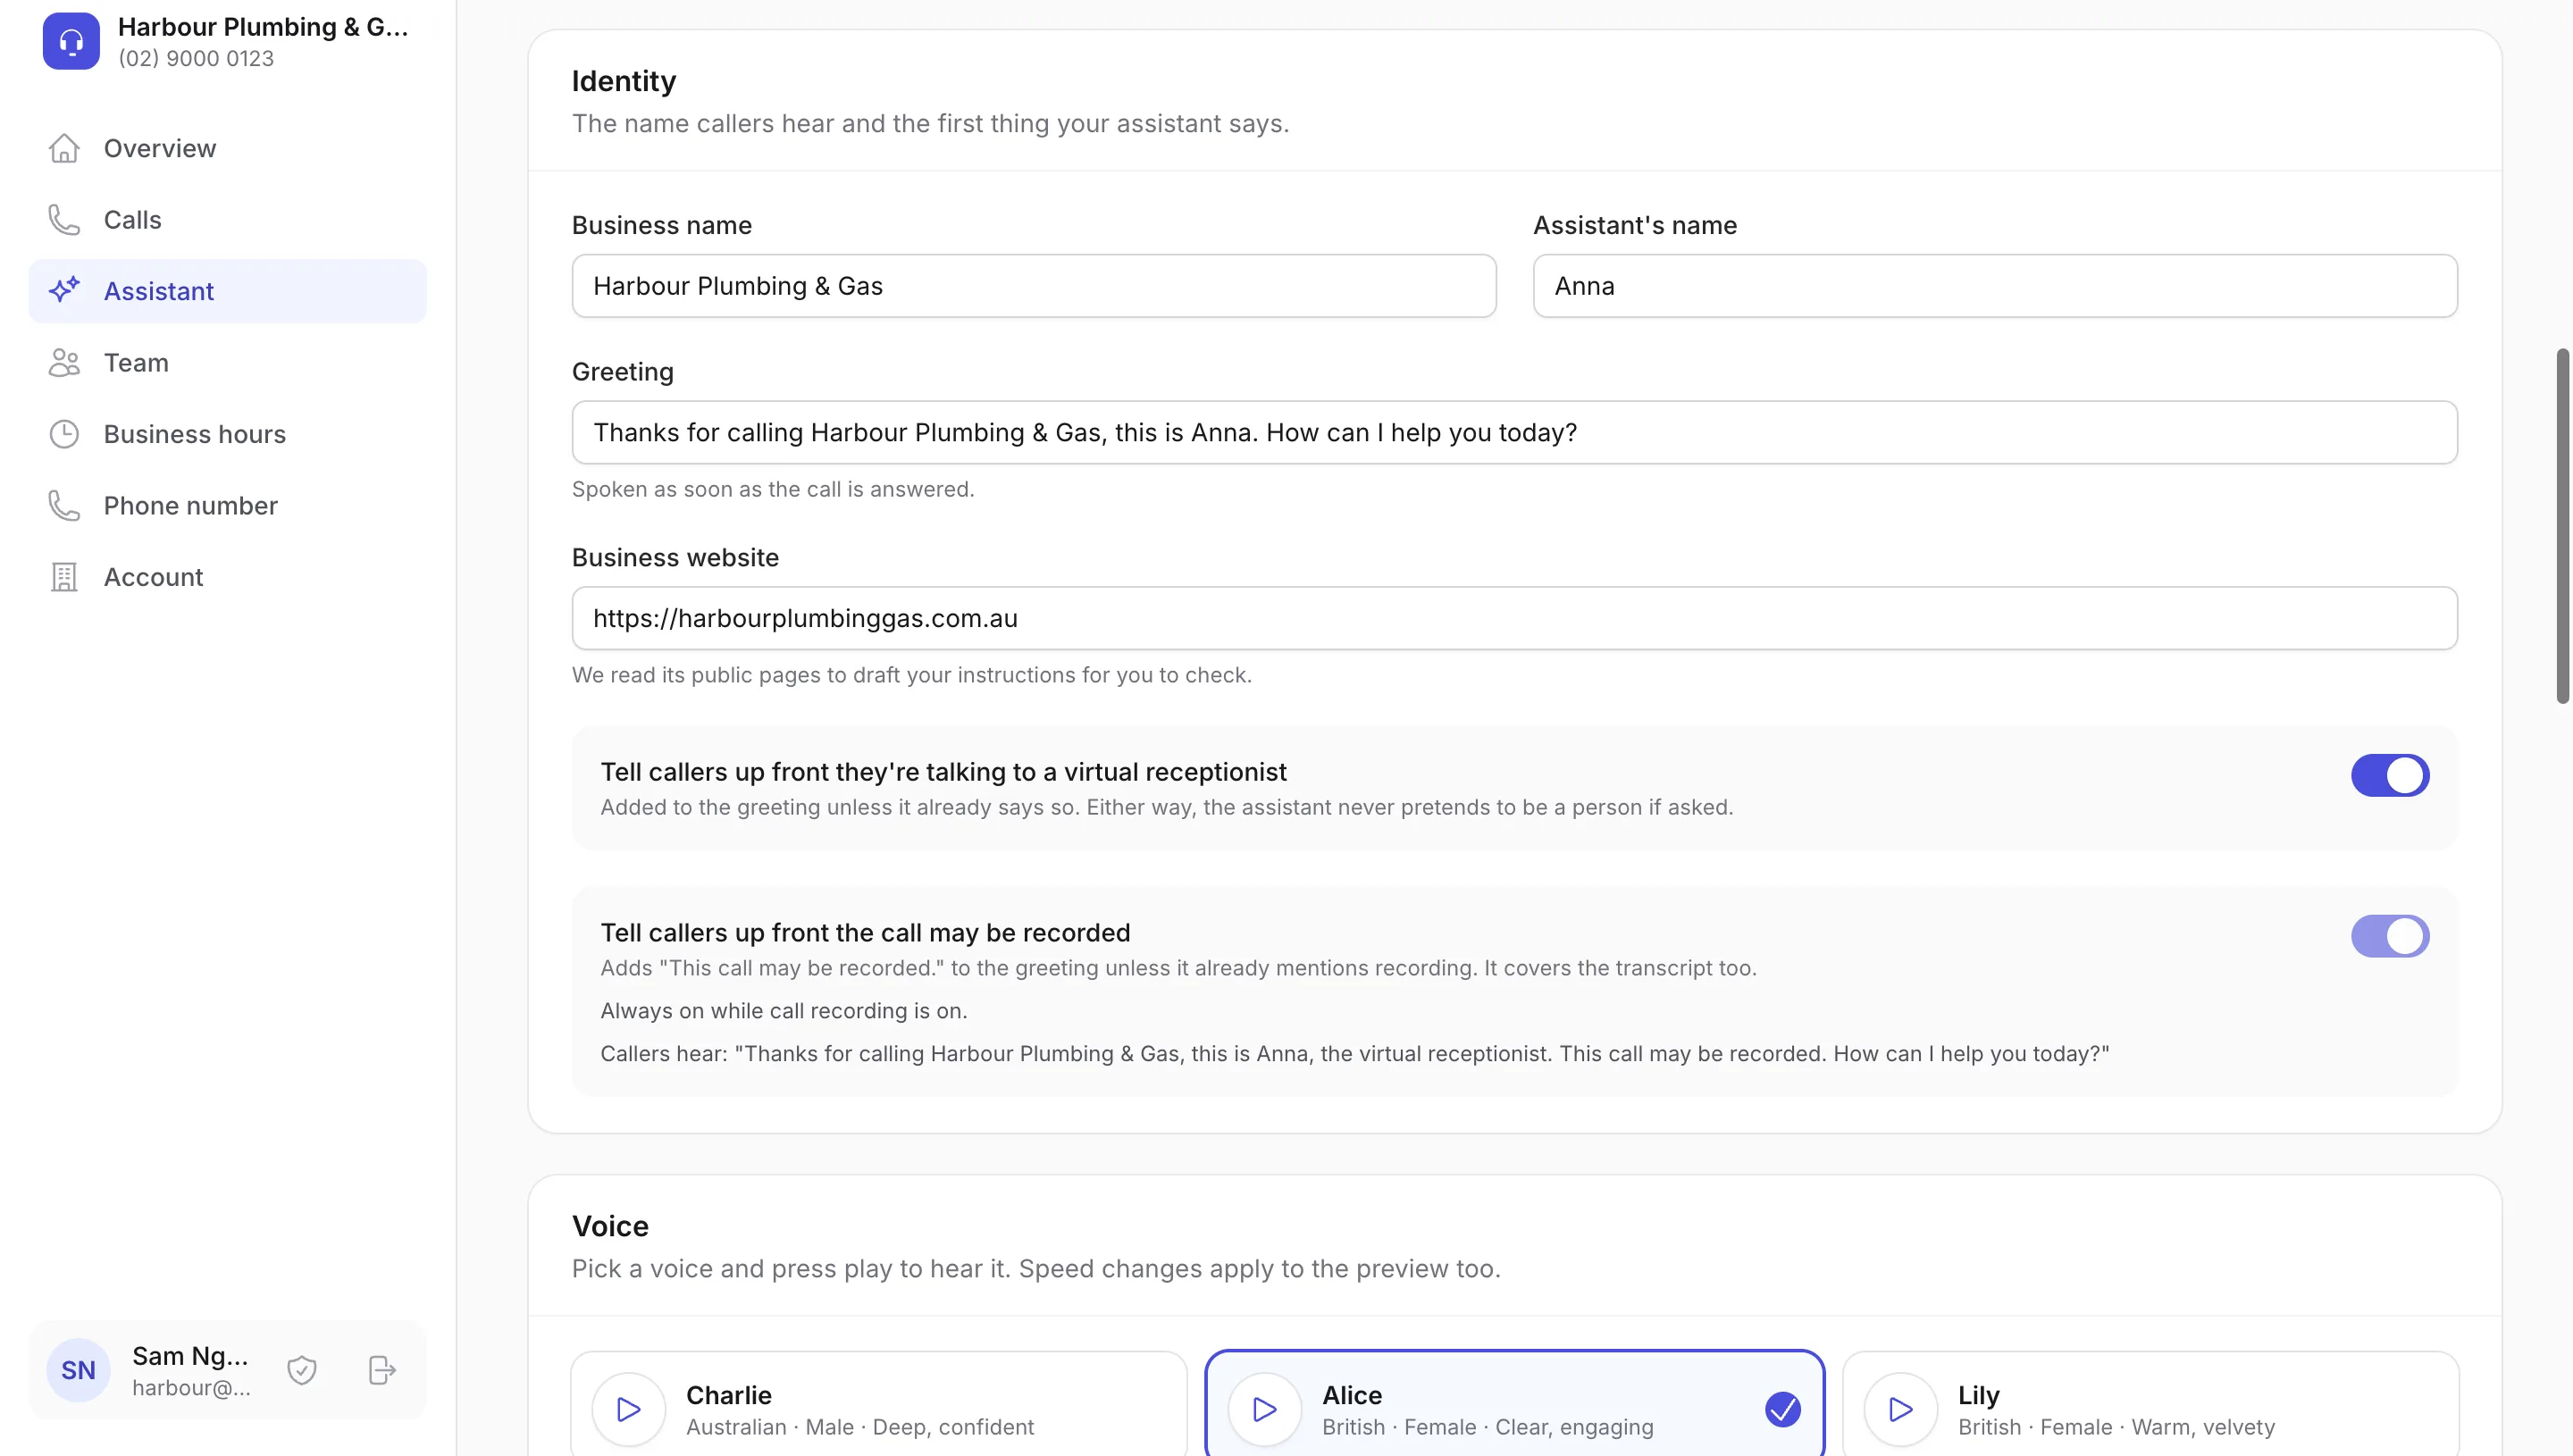Click 'British · Female · Clear, engaging' description
This screenshot has height=1456, width=2573.
(x=1488, y=1428)
